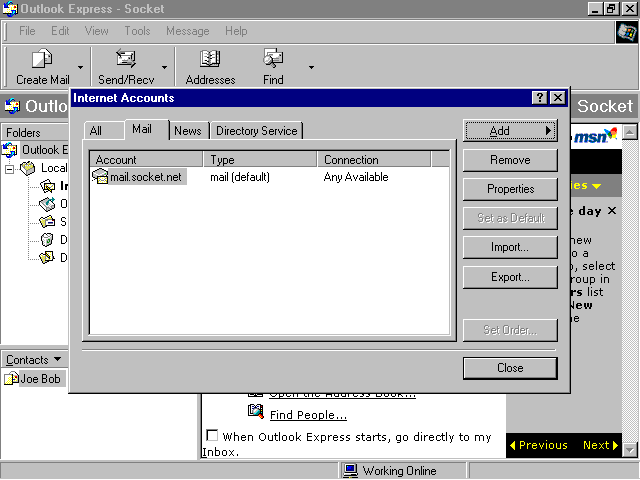Select the Drafts folder icon

click(x=47, y=257)
